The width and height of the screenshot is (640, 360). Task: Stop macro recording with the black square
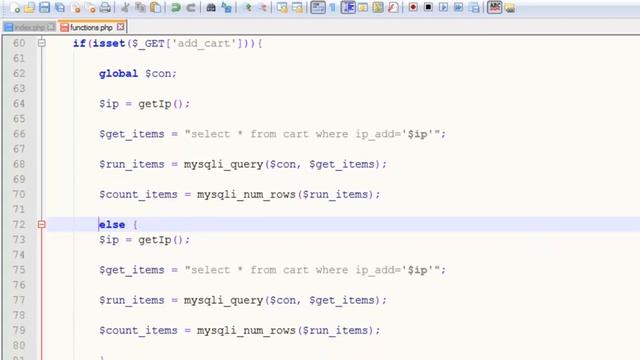(x=428, y=7)
